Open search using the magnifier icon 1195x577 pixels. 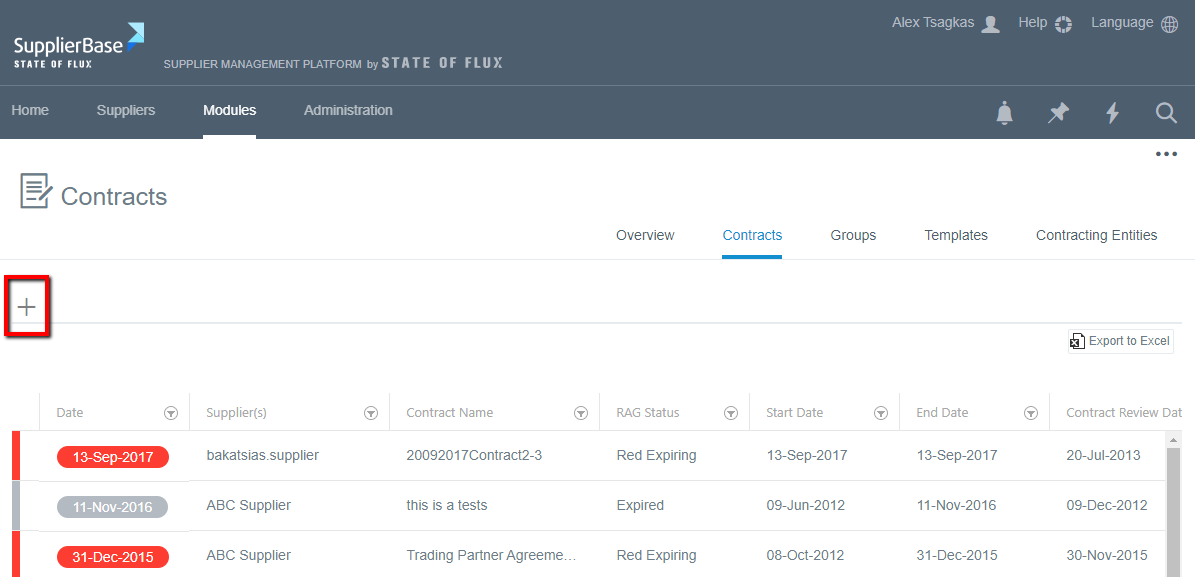point(1166,113)
